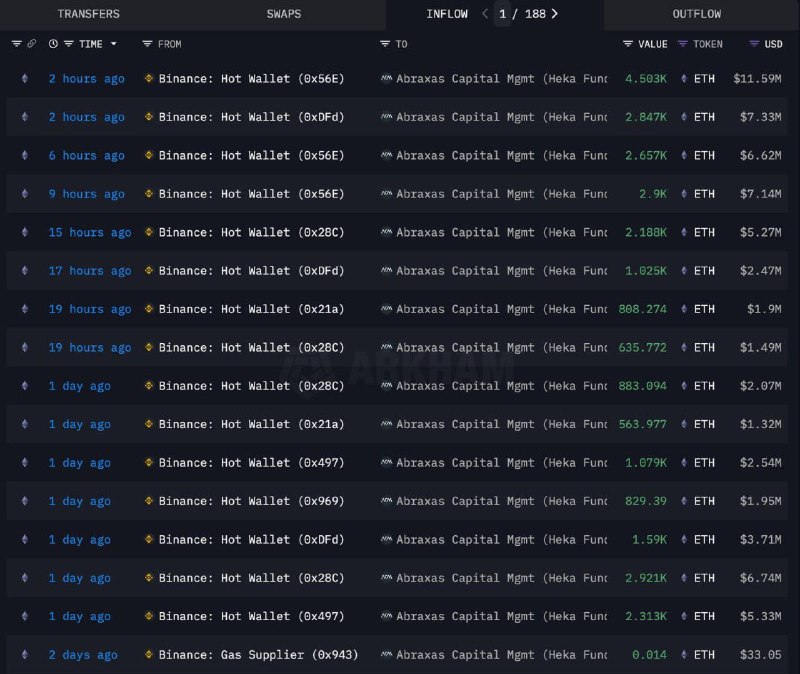Open the OUTFLOW tab

coord(696,14)
